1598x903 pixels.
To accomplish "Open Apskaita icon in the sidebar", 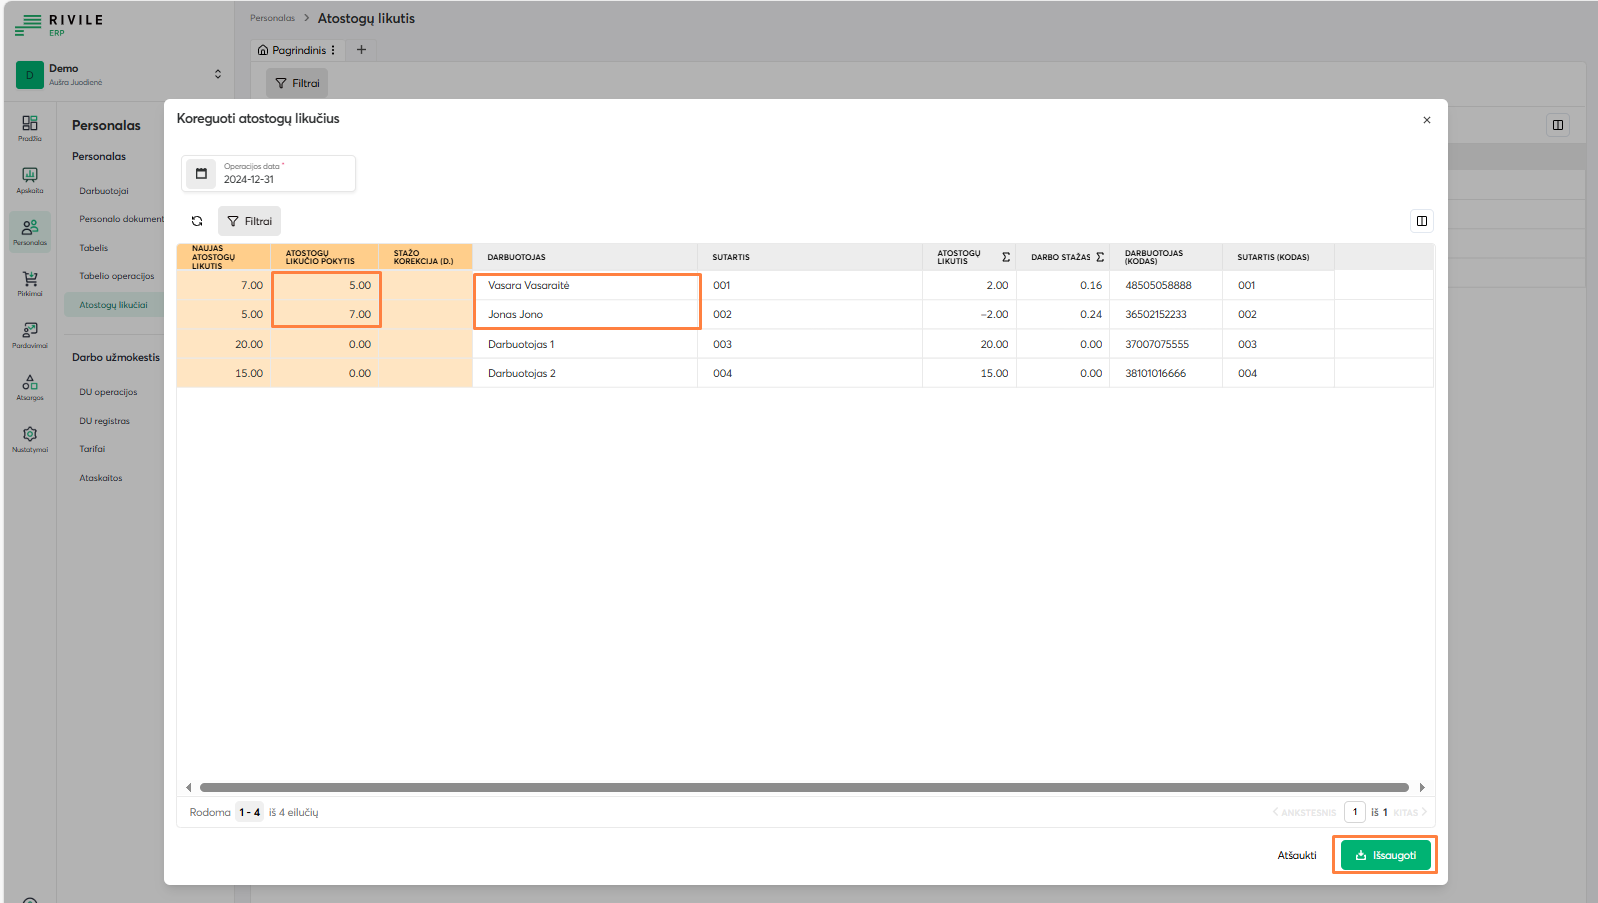I will (30, 179).
